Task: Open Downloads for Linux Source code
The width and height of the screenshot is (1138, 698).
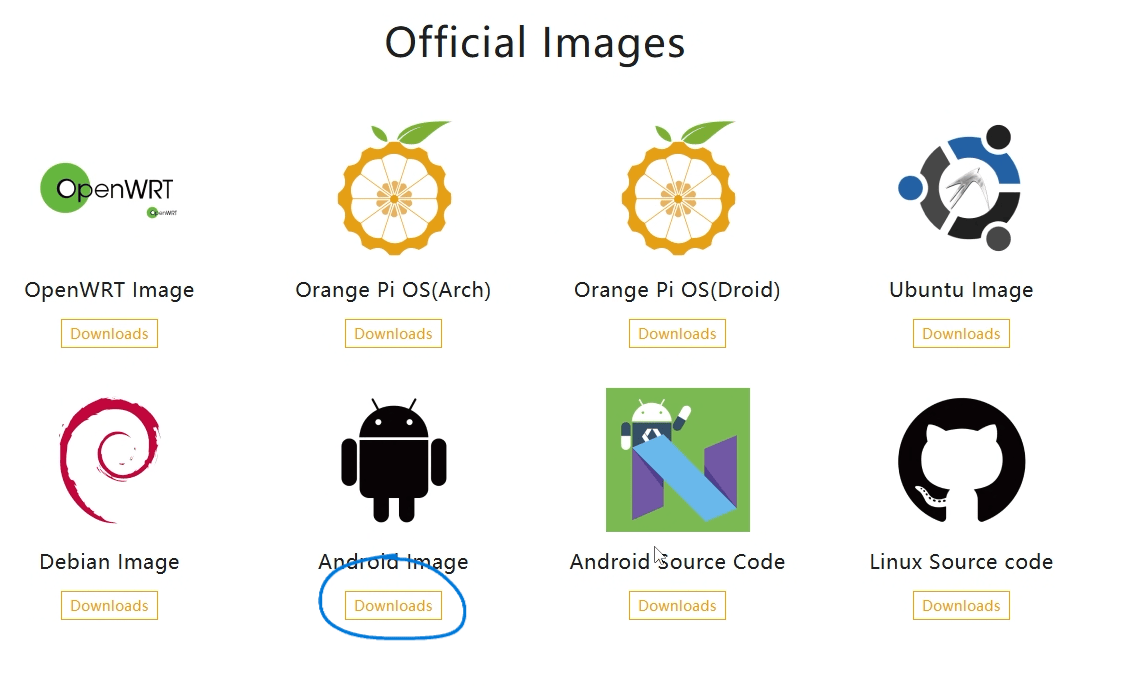Action: pyautogui.click(x=961, y=606)
